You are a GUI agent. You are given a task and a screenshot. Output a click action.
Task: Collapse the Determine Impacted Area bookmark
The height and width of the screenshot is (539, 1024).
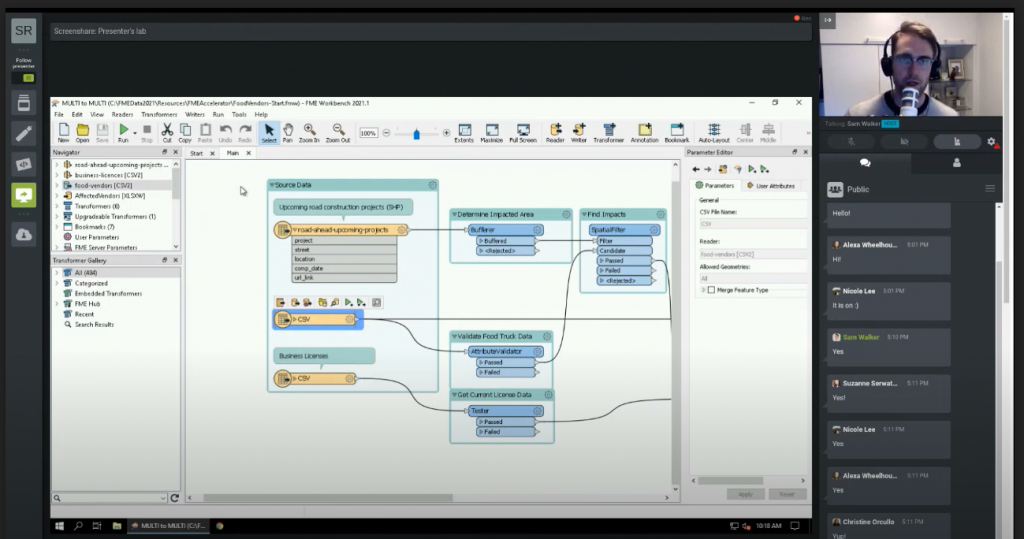(455, 214)
